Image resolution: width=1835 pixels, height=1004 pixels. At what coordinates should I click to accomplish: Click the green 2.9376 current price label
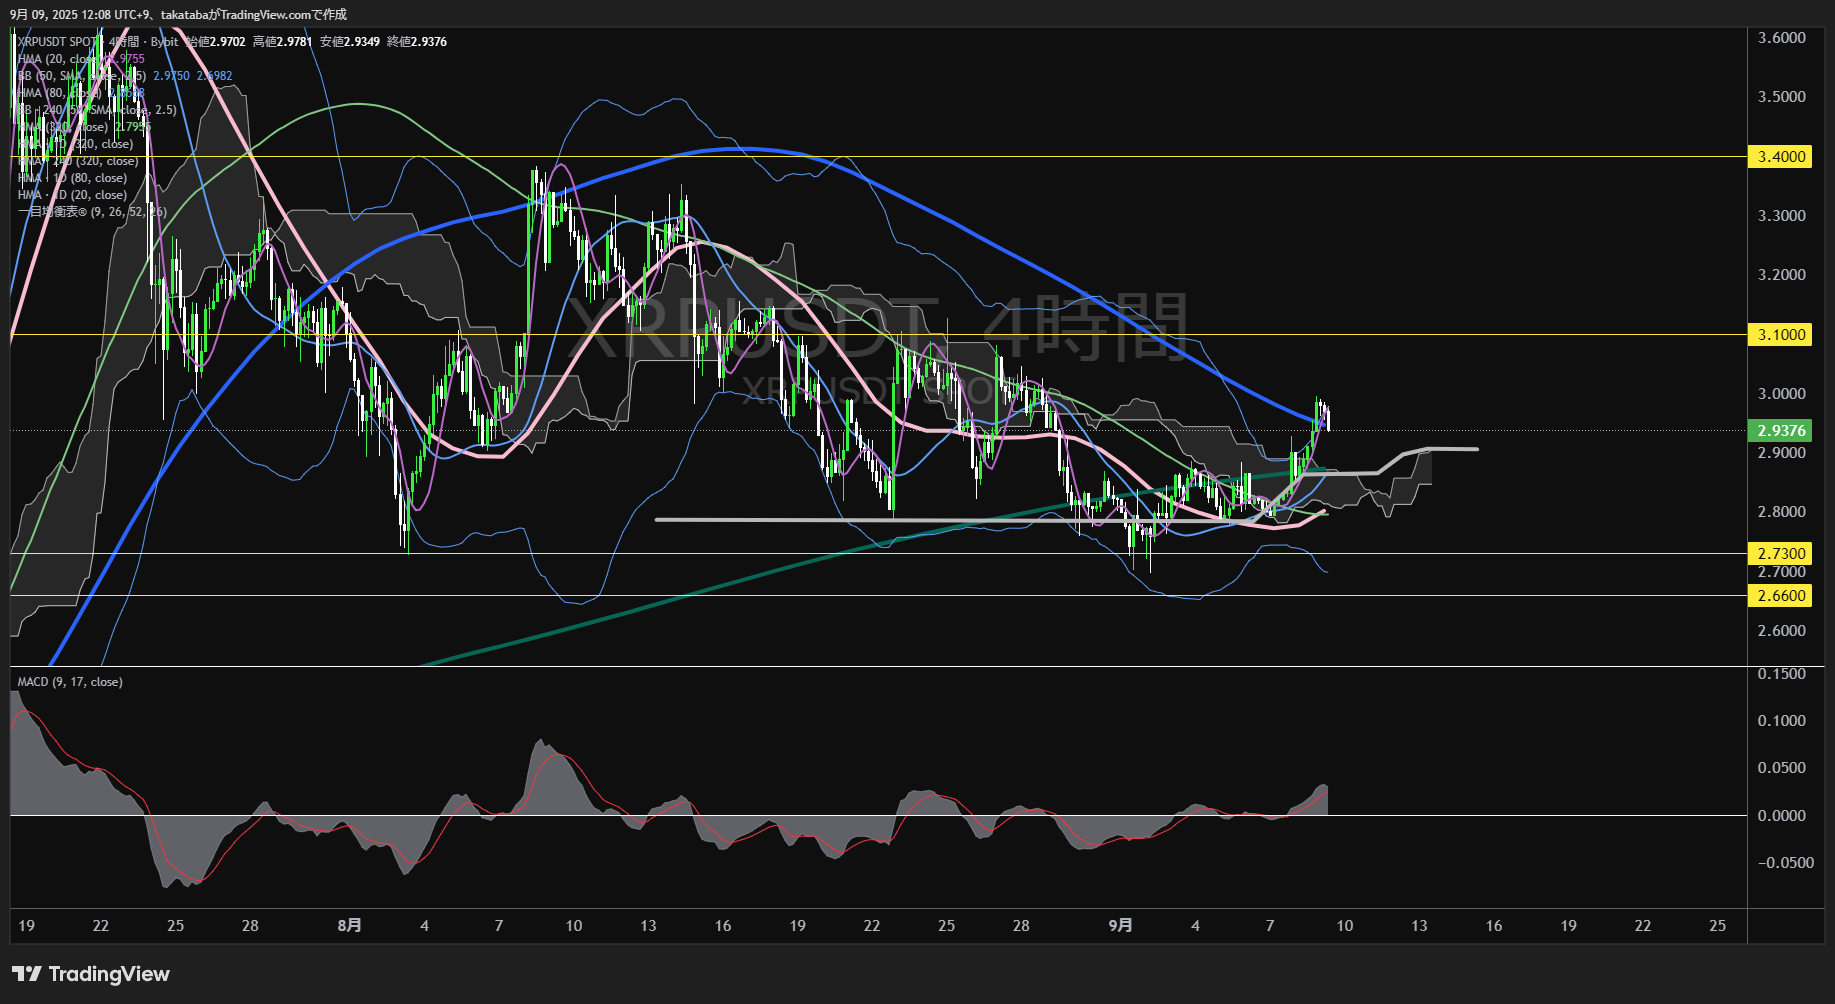coord(1779,431)
